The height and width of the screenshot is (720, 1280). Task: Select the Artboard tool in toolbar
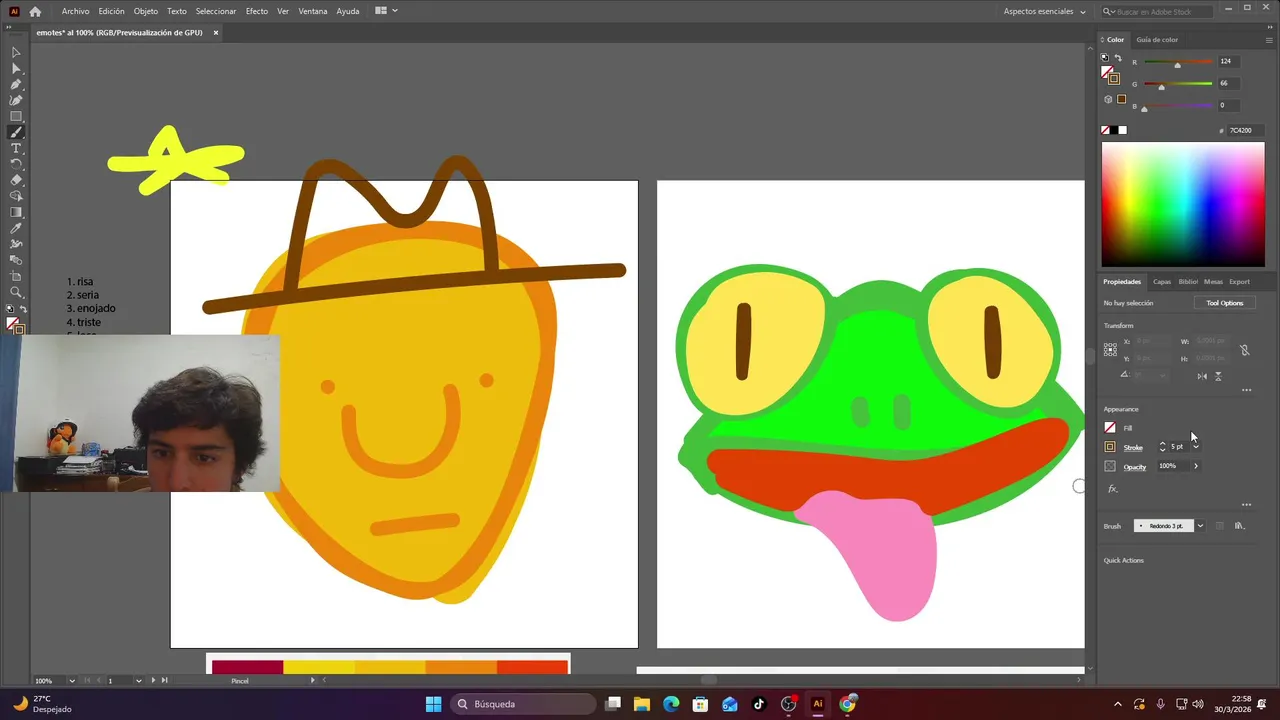[16, 276]
